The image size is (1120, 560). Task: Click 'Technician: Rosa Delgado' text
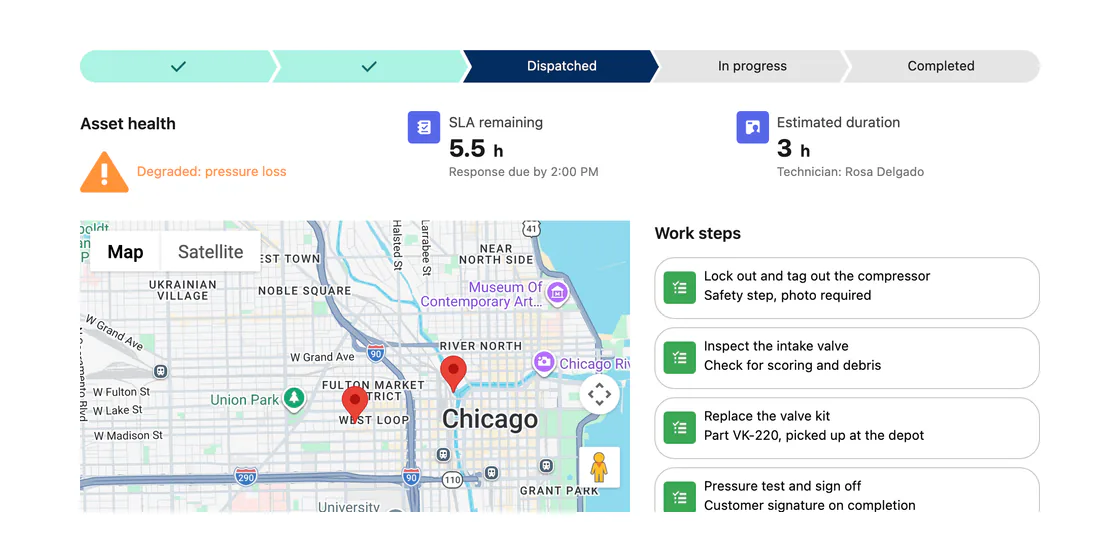850,172
